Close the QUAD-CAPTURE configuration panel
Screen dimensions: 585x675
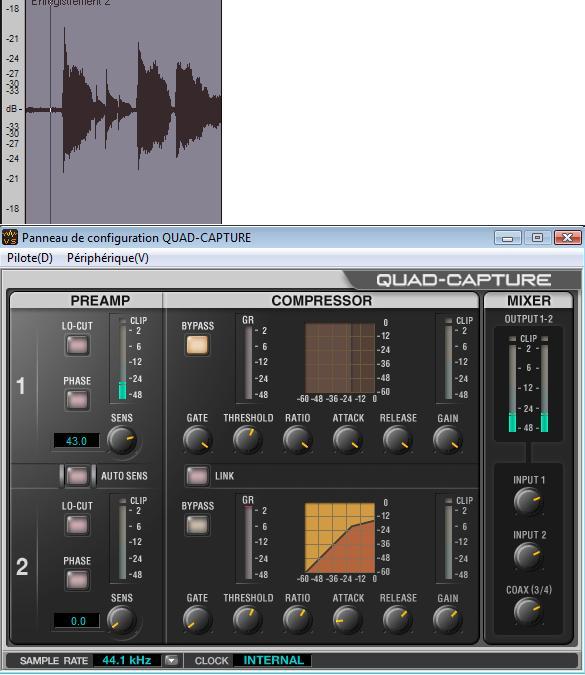[568, 238]
